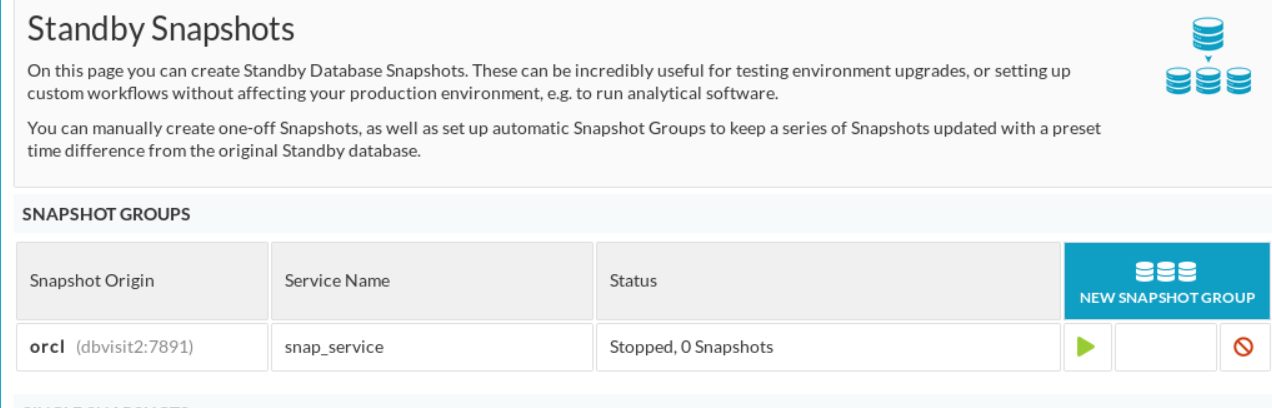Click the dbvisit2:7891 host label
1272x408 pixels.
pyautogui.click(x=134, y=348)
